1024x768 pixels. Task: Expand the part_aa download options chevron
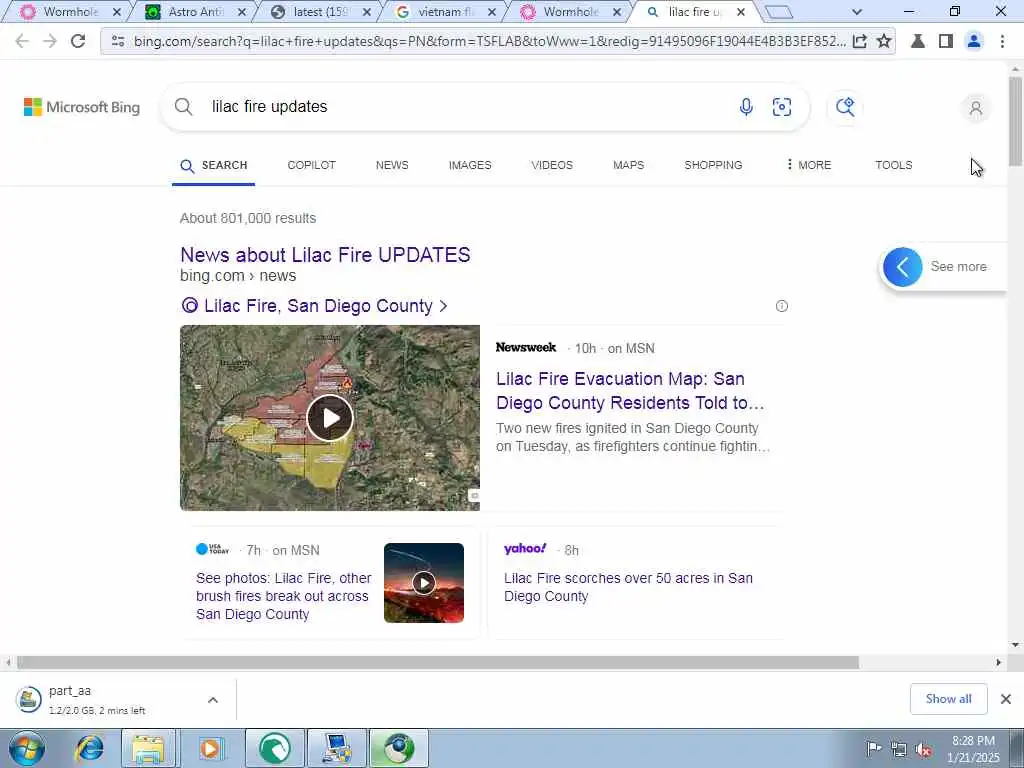pos(213,699)
